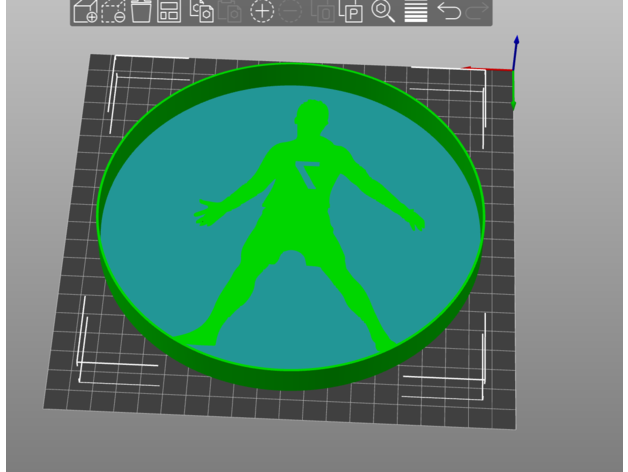Click the Split to parts icon
This screenshot has height=472, width=628.
coord(351,12)
